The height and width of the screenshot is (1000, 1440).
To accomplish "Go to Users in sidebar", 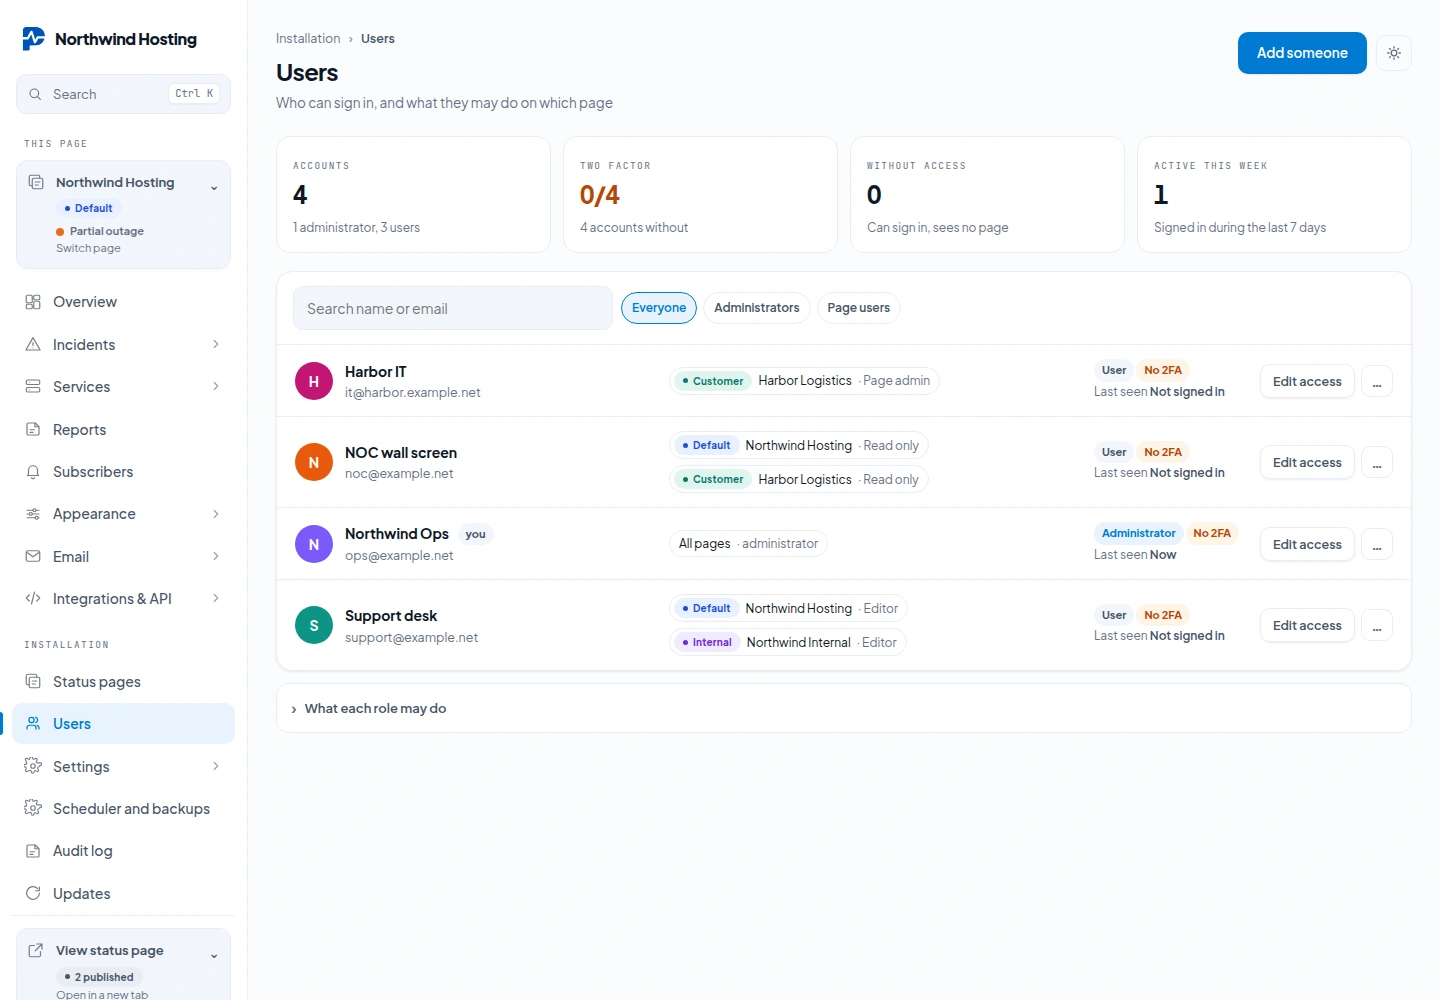I will tap(124, 724).
